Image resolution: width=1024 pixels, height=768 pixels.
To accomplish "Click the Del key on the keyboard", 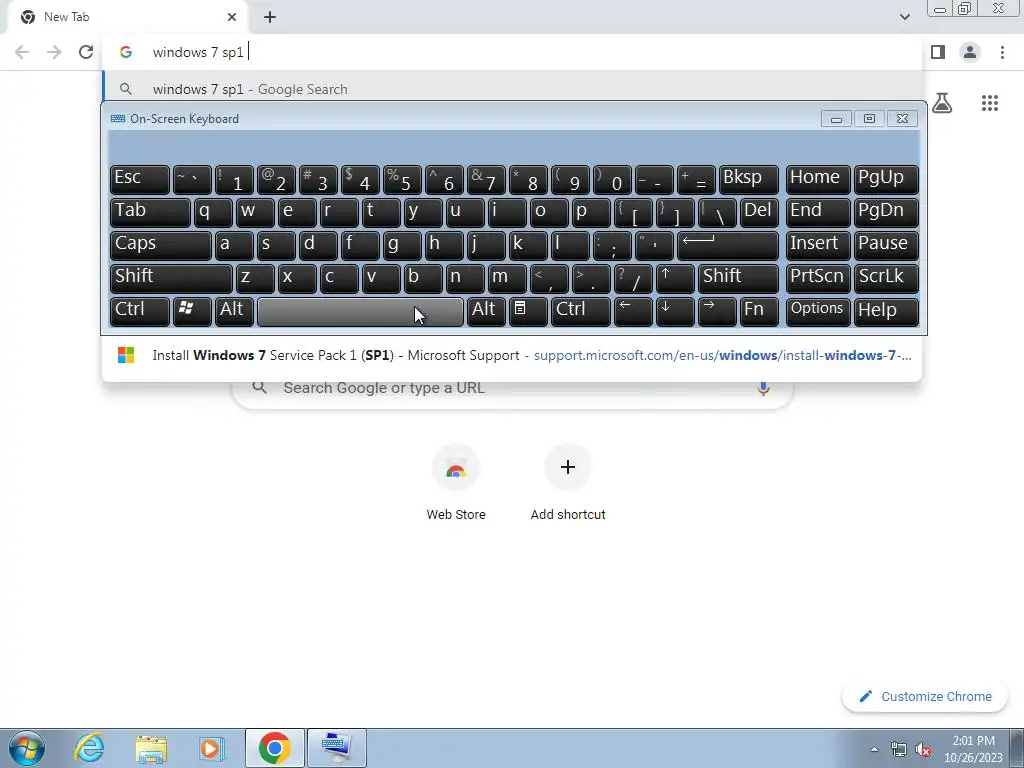I will [759, 212].
